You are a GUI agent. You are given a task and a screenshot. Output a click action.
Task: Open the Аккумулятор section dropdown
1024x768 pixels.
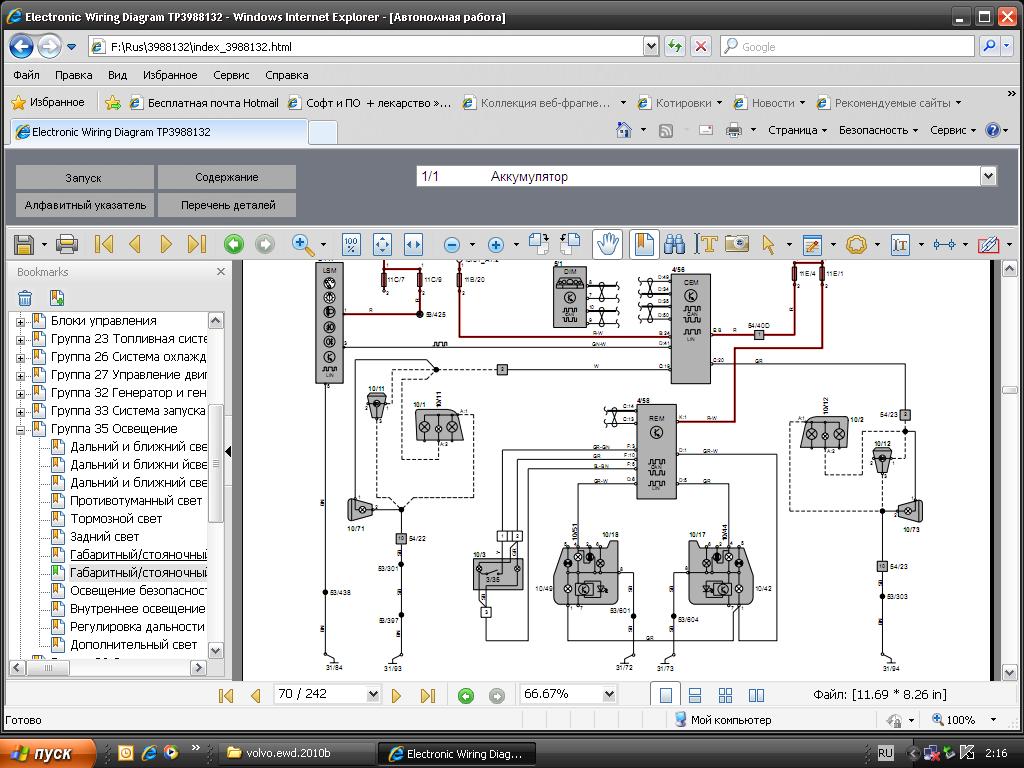click(x=988, y=176)
